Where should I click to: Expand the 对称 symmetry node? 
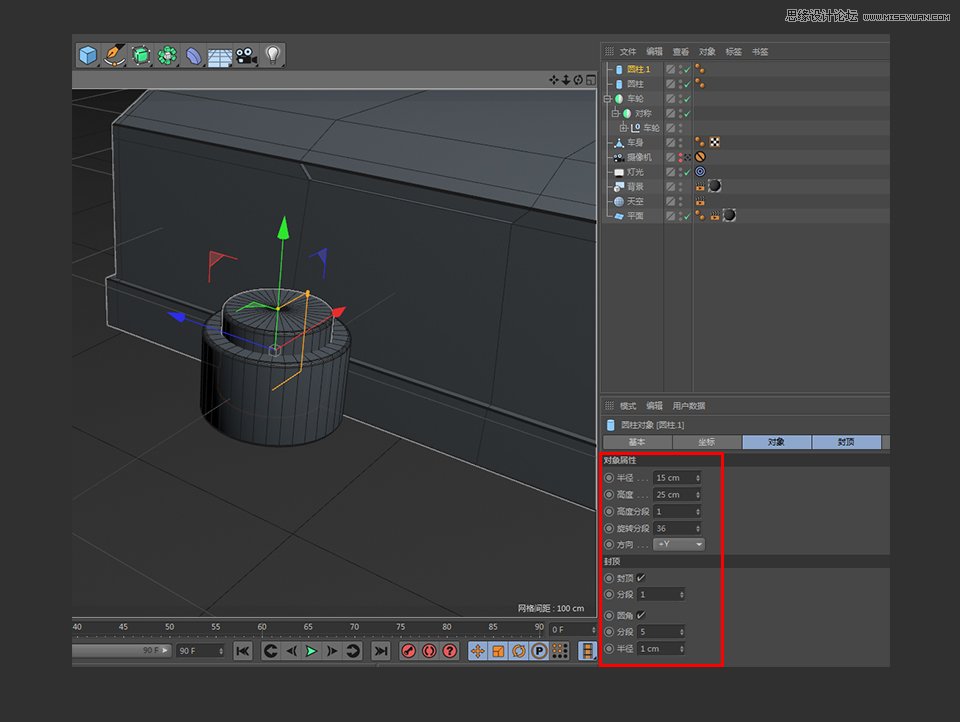click(x=615, y=113)
